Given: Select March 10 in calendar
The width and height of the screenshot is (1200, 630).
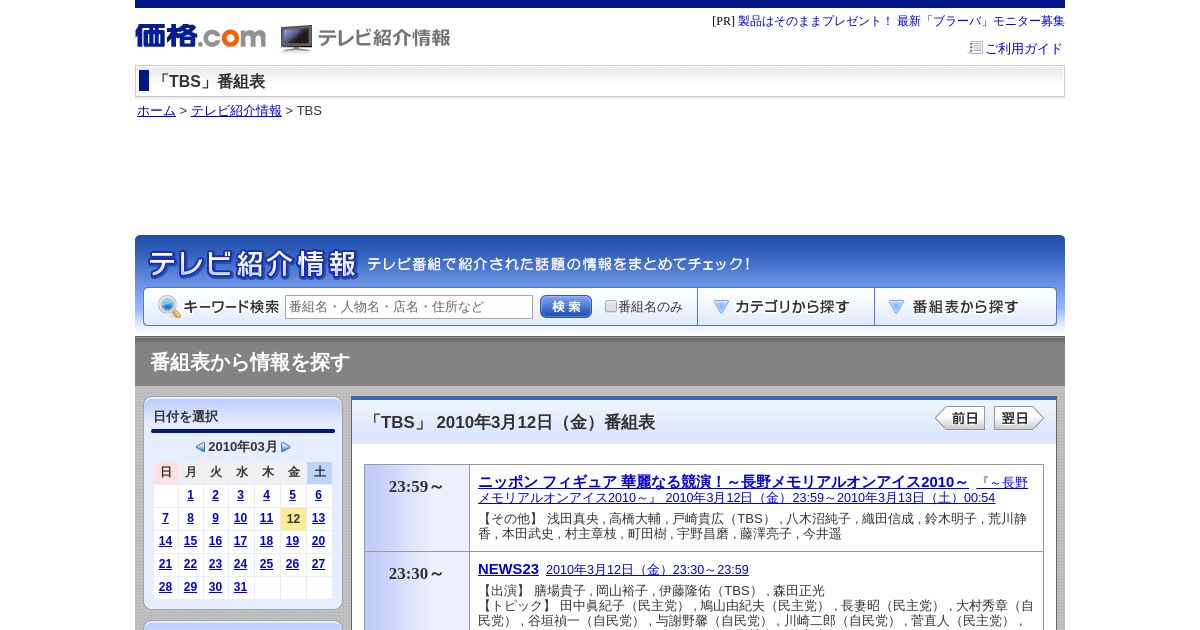Looking at the screenshot, I should (240, 518).
